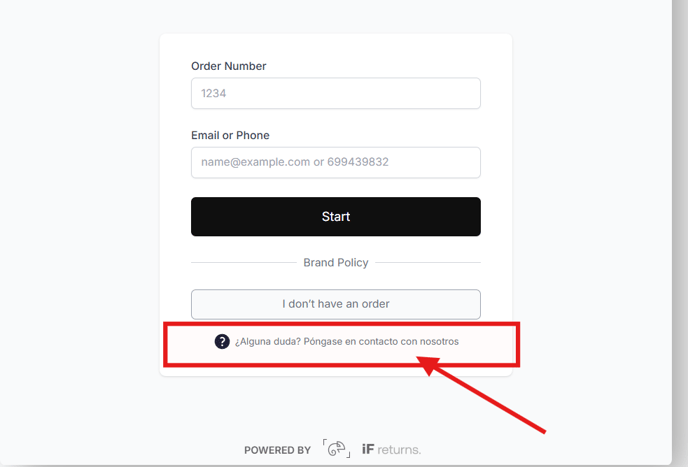
Task: Click the right-side vertical scrollbar area
Action: (x=680, y=233)
